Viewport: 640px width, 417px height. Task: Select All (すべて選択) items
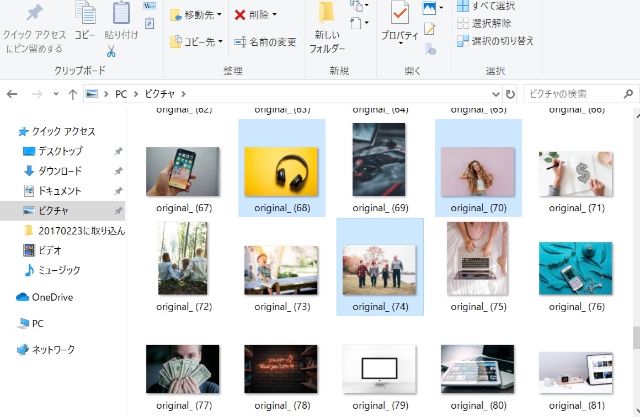click(486, 6)
